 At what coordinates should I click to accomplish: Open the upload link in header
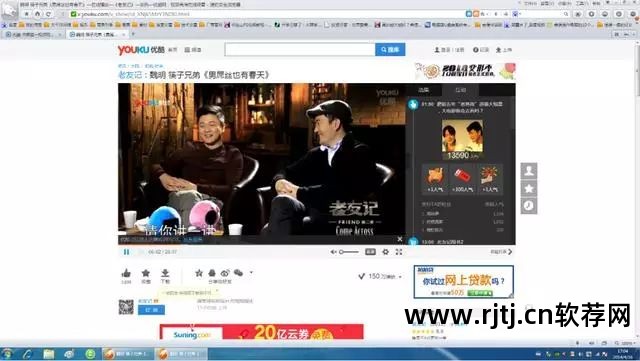[504, 50]
